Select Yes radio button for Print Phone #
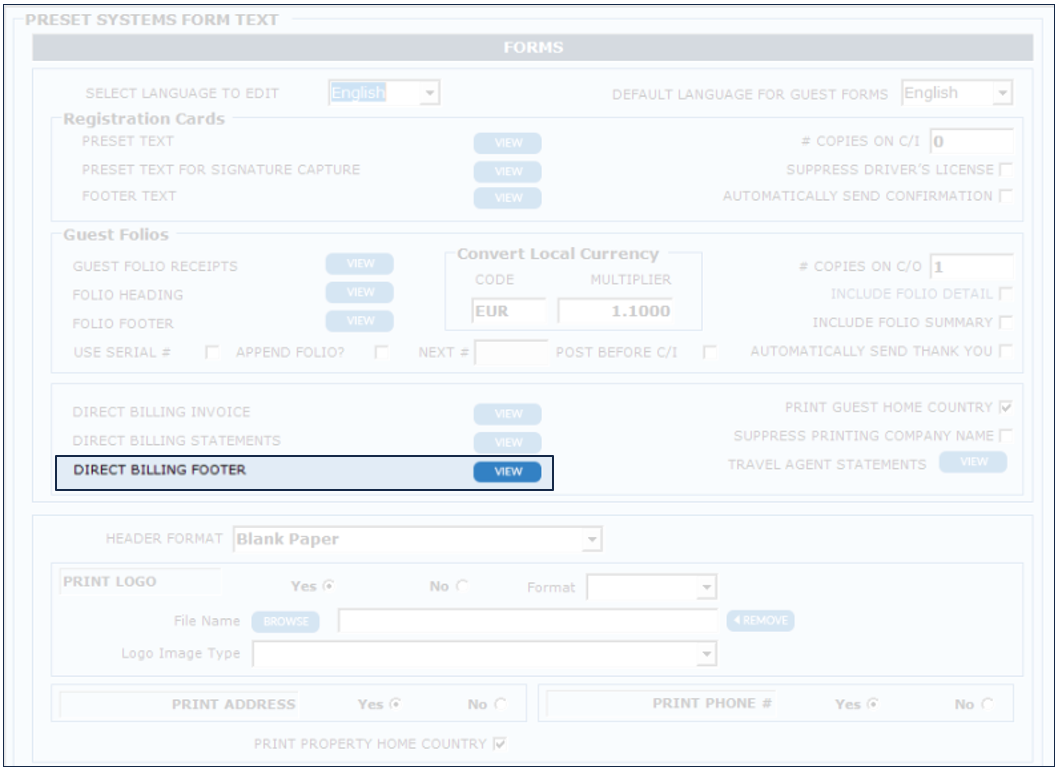Image resolution: width=1059 pixels, height=772 pixels. 870,705
